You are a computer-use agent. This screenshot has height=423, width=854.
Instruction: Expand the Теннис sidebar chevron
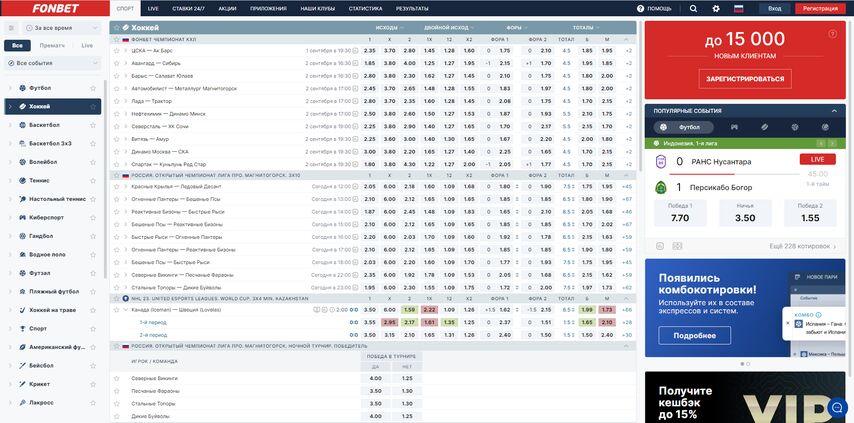pos(10,180)
